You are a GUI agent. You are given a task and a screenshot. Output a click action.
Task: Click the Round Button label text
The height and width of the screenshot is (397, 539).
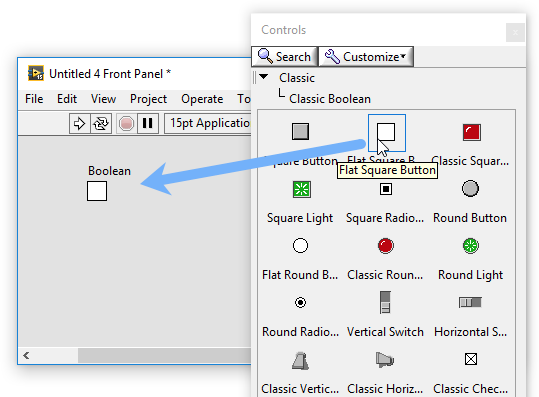470,218
